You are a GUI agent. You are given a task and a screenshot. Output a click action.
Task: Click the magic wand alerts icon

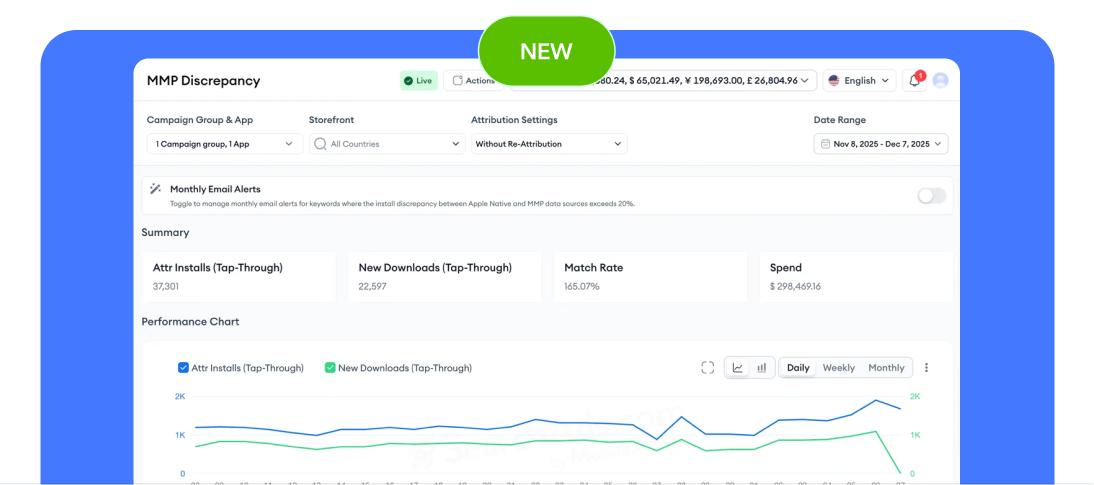click(x=155, y=188)
